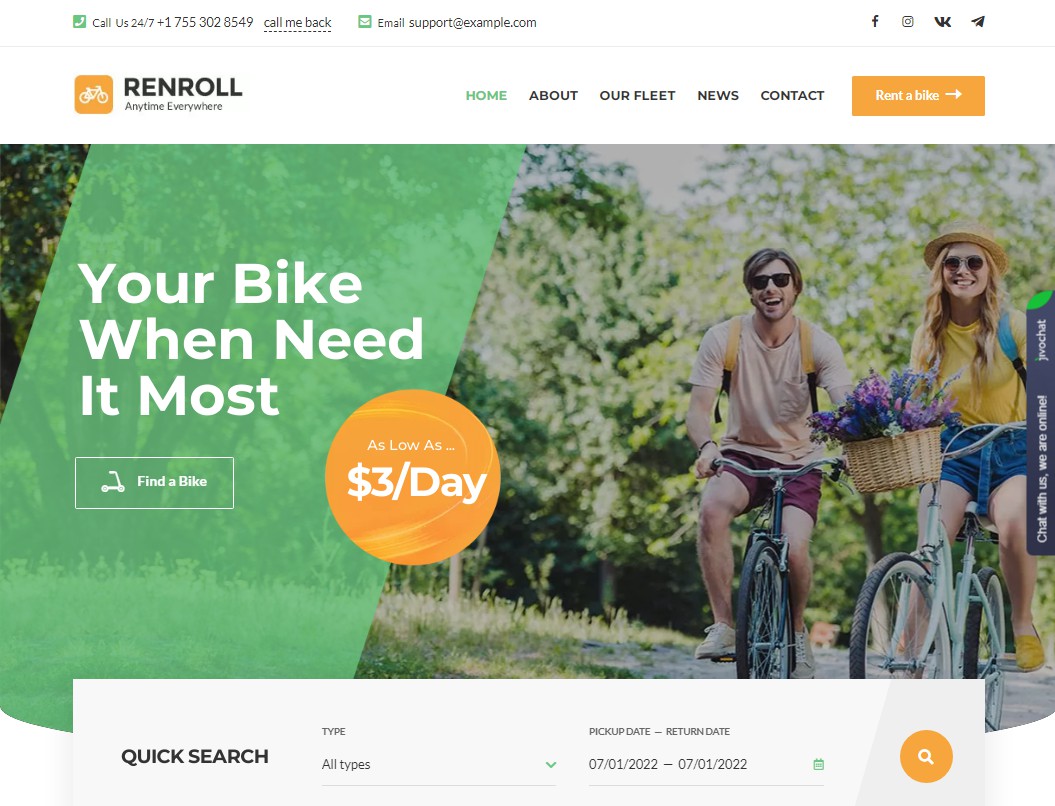This screenshot has height=806, width=1055.
Task: Click the Rent a bike button
Action: point(918,96)
